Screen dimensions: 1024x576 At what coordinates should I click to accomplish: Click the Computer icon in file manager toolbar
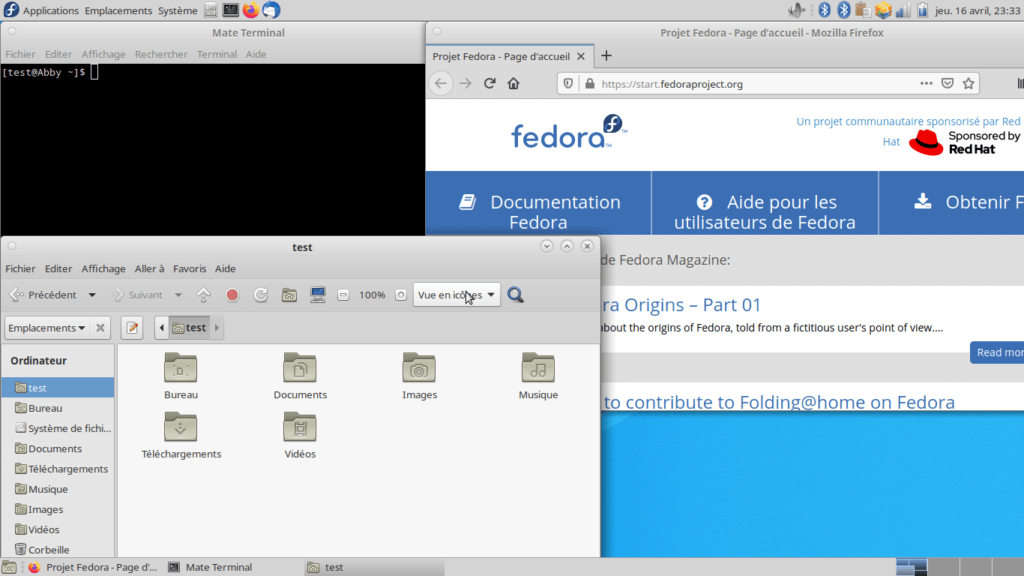point(317,295)
